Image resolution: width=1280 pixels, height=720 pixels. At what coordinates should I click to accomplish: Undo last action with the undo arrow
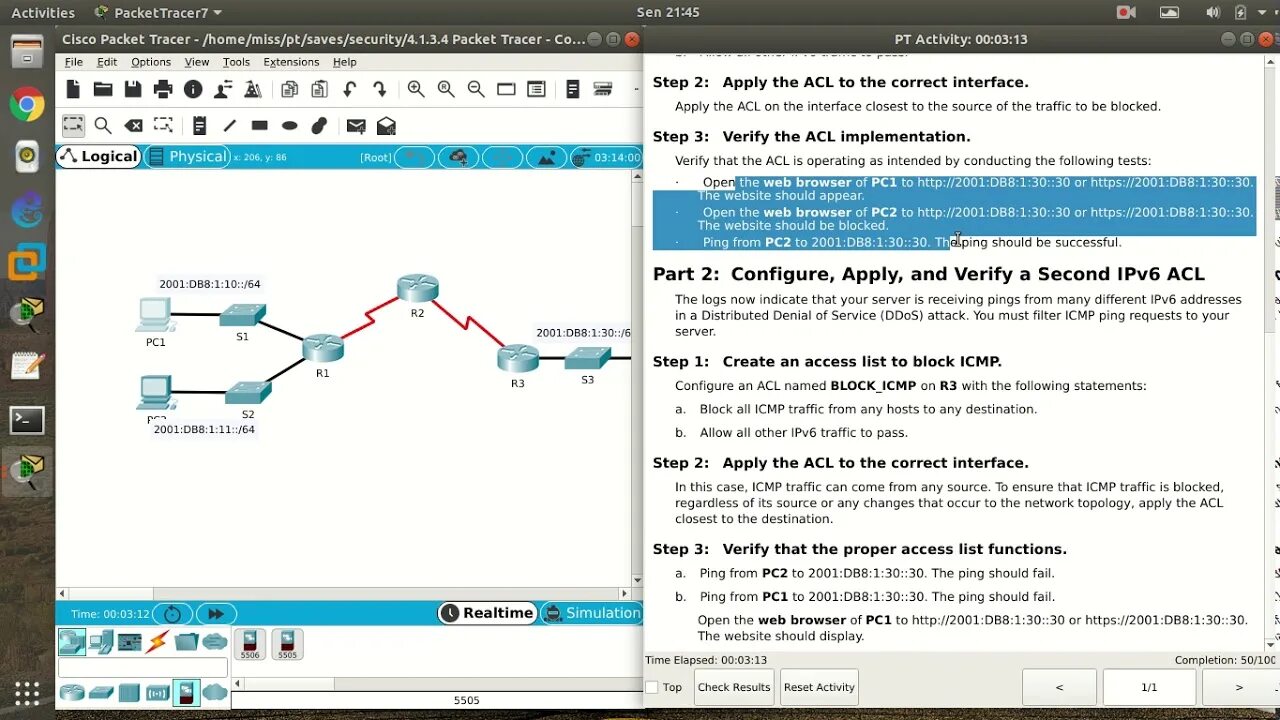click(349, 89)
